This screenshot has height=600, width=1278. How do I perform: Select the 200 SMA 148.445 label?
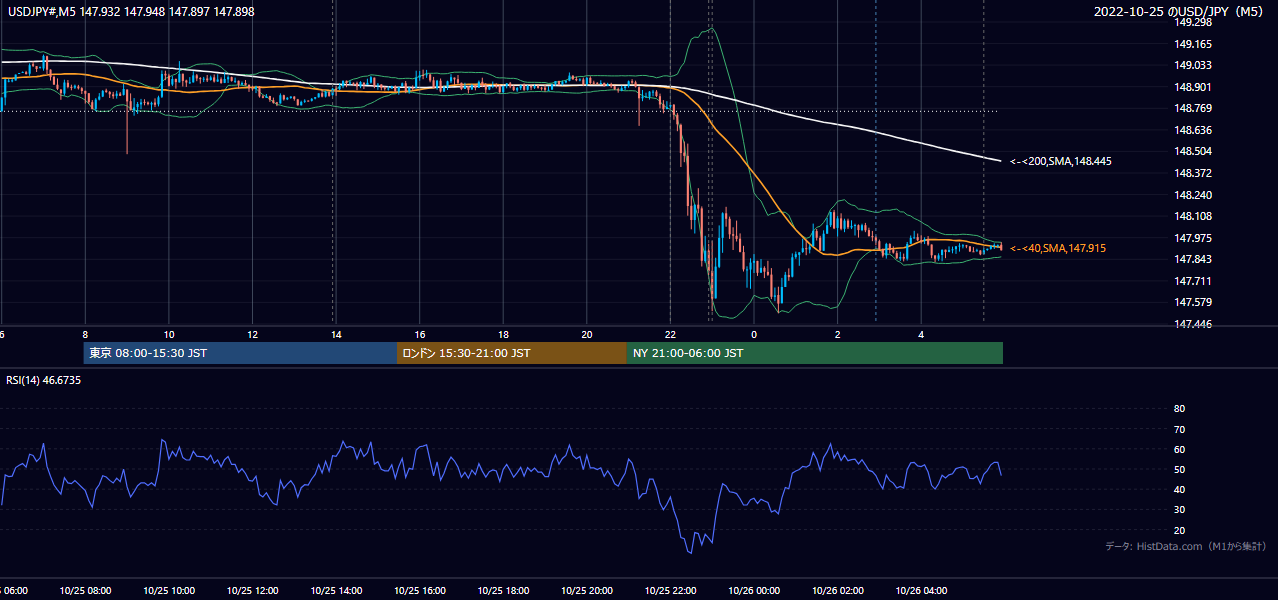1061,161
